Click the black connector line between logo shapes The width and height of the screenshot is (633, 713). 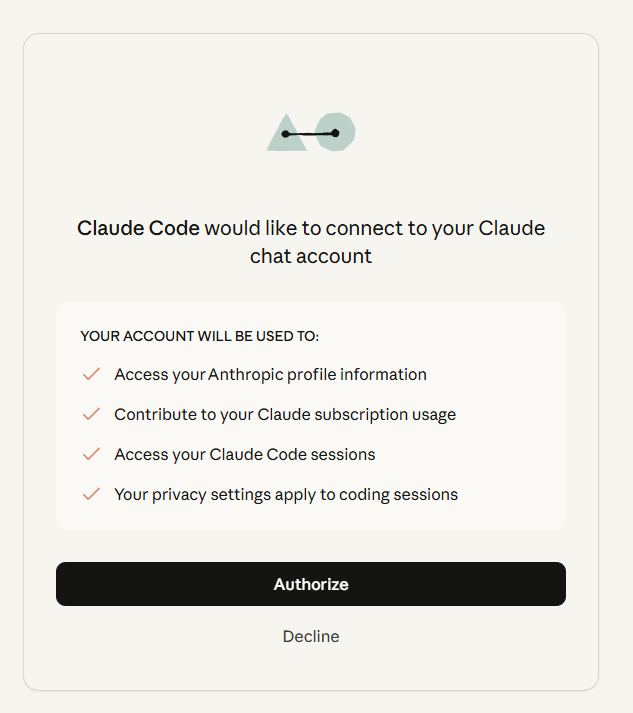(310, 133)
